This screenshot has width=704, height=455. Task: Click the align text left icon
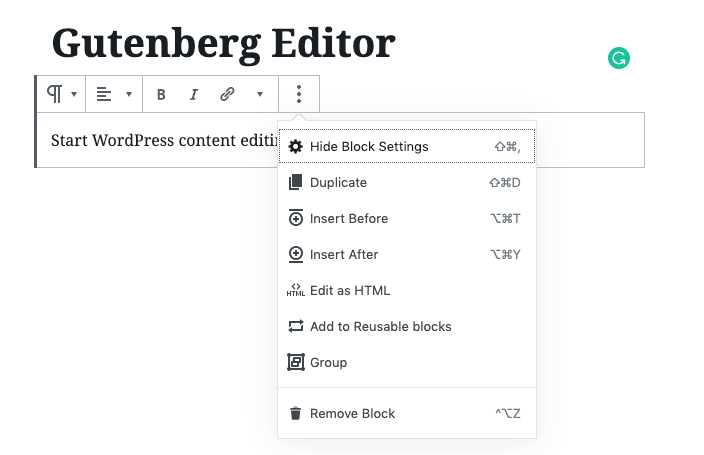pos(104,94)
